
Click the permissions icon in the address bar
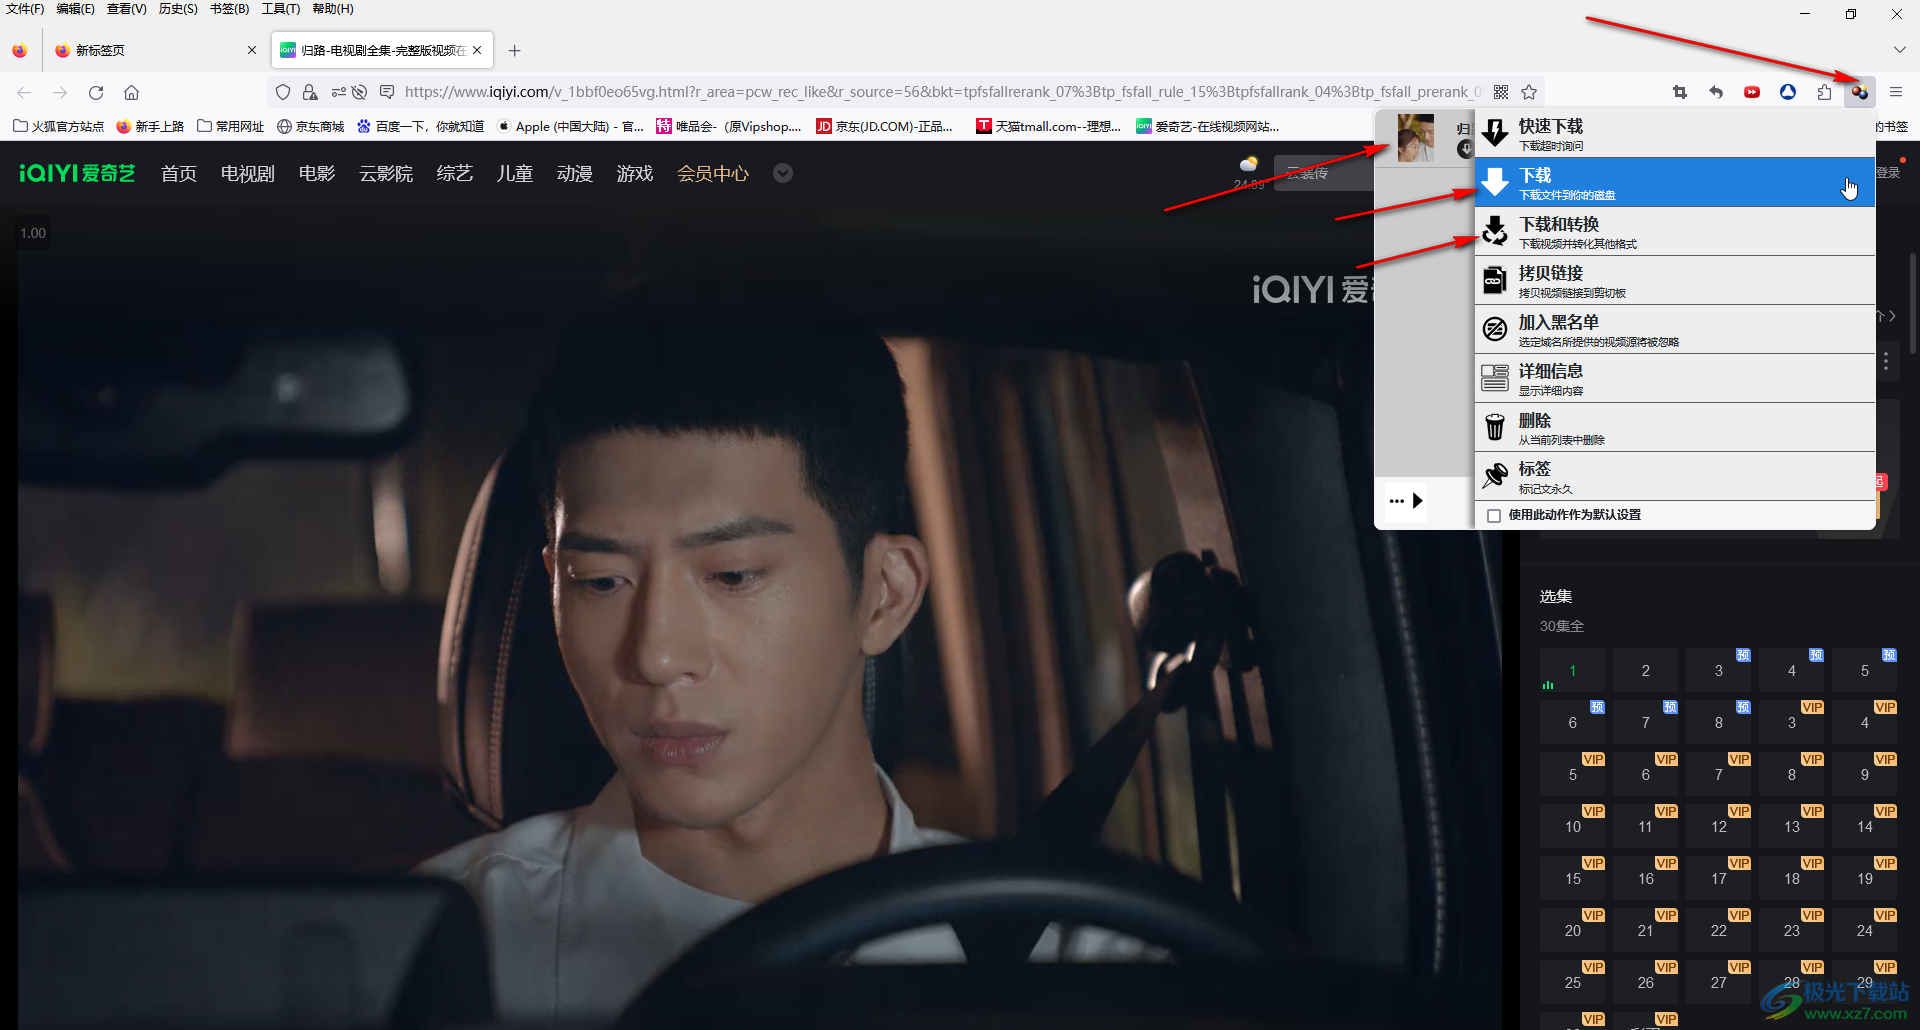click(338, 92)
